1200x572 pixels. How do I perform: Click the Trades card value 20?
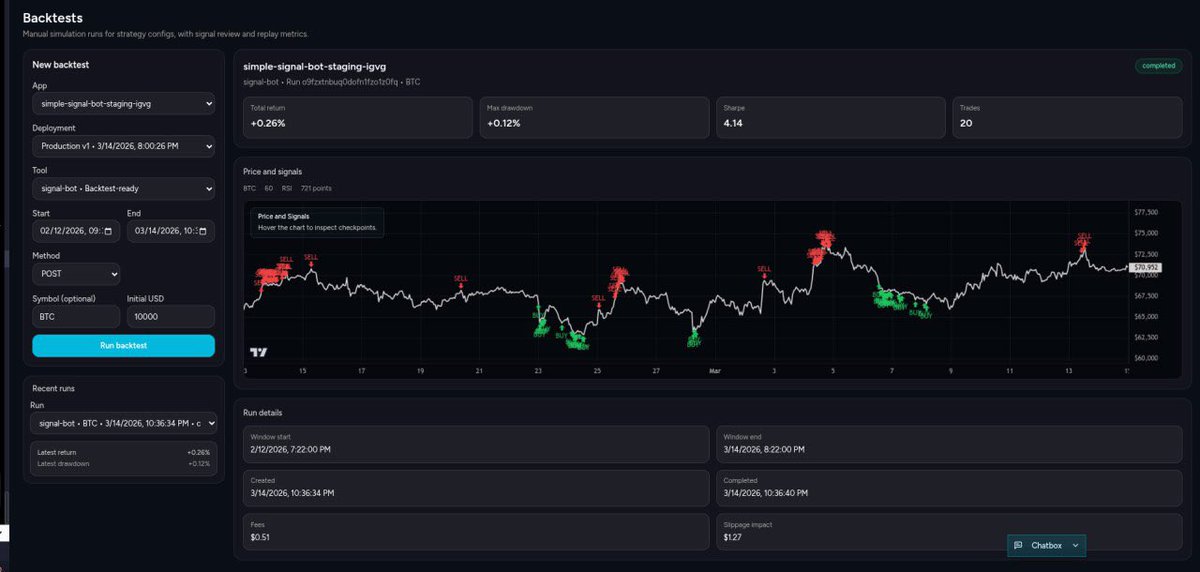pyautogui.click(x=967, y=123)
